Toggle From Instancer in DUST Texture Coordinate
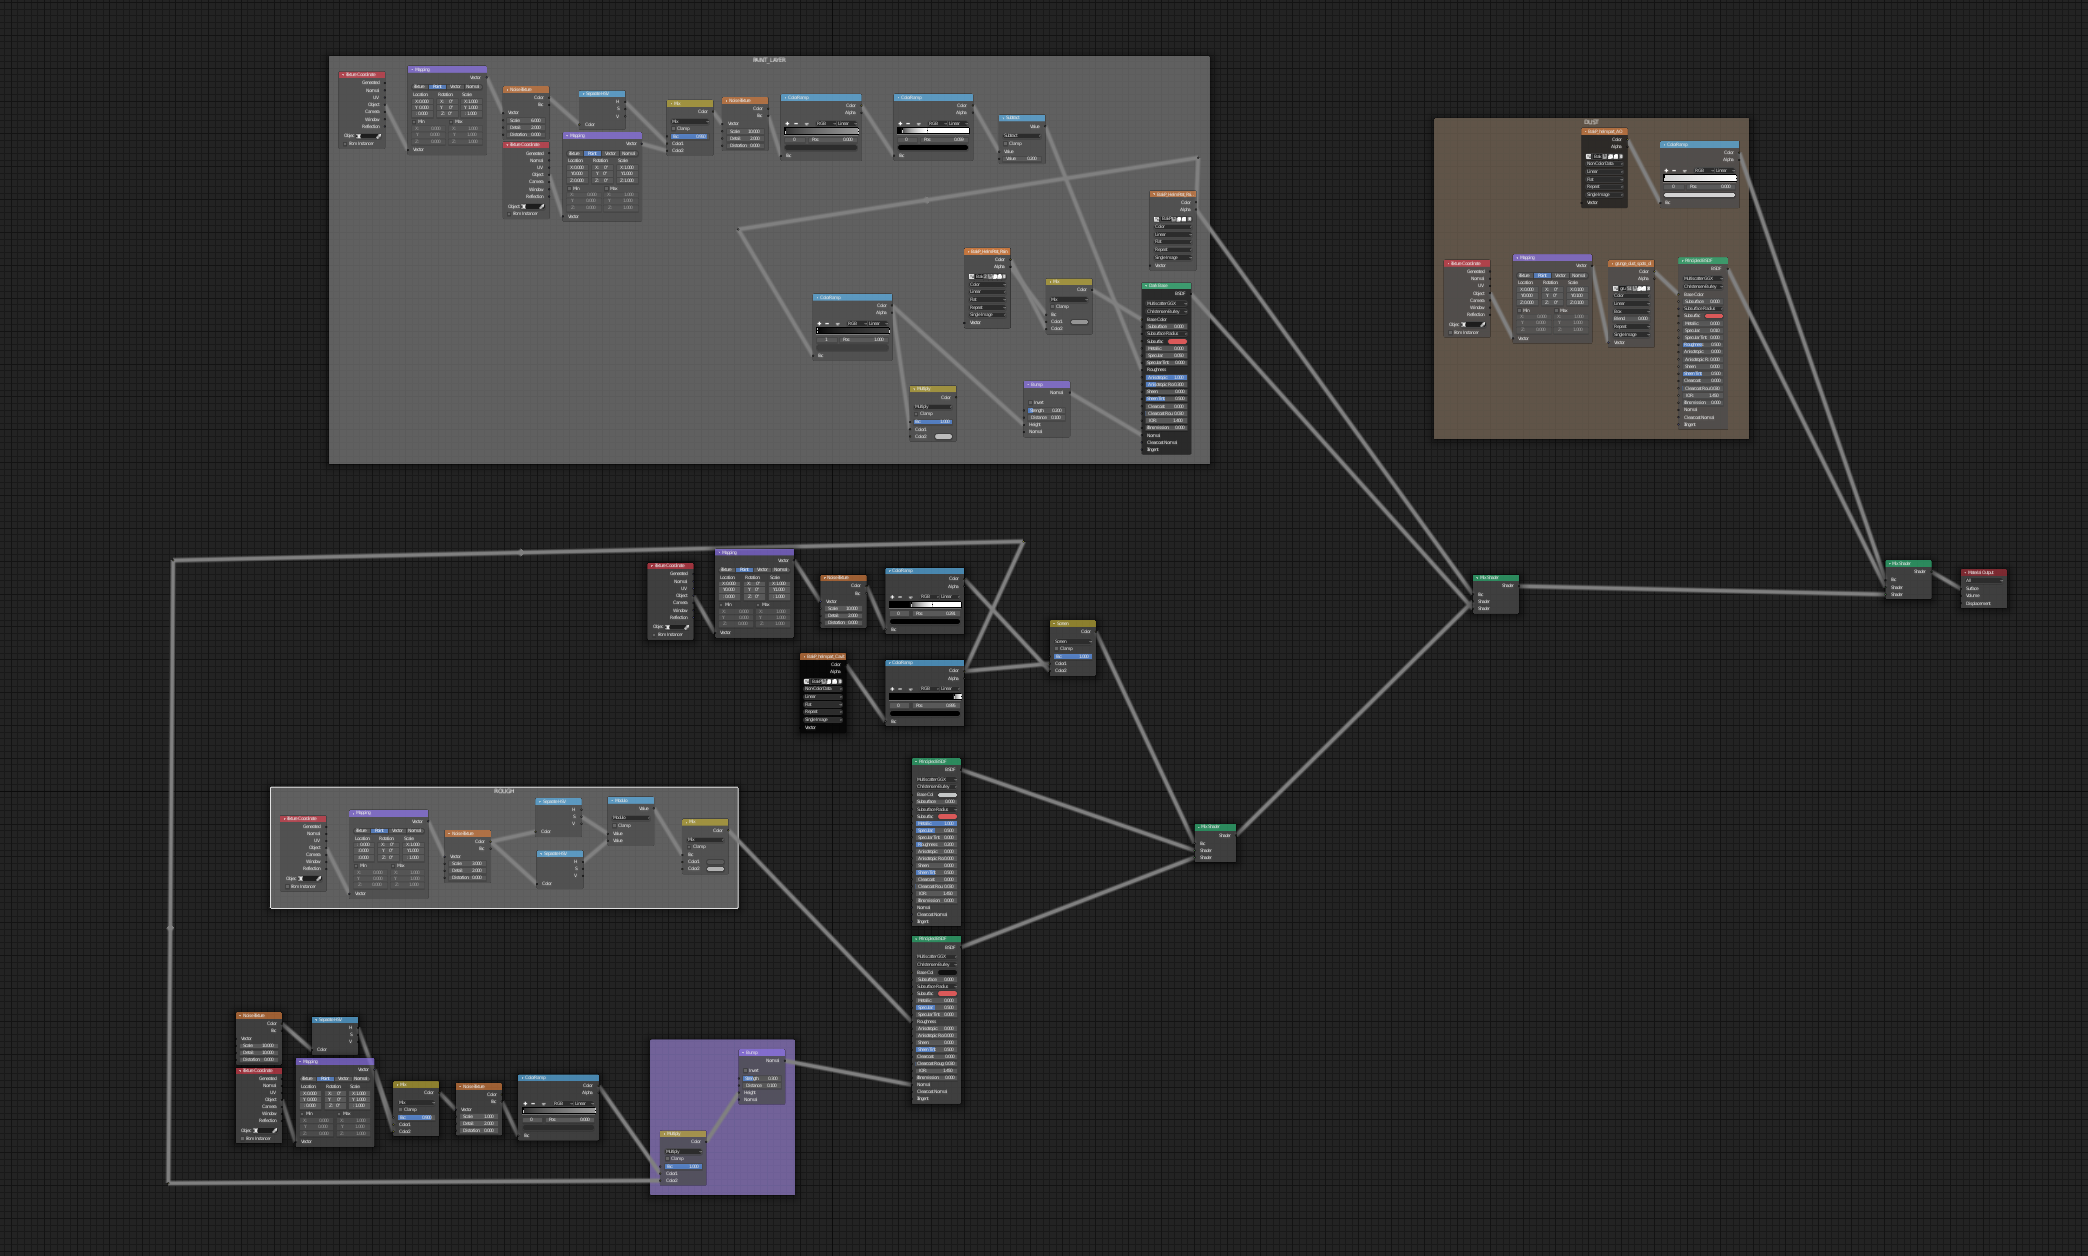The image size is (2088, 1256). (1451, 333)
